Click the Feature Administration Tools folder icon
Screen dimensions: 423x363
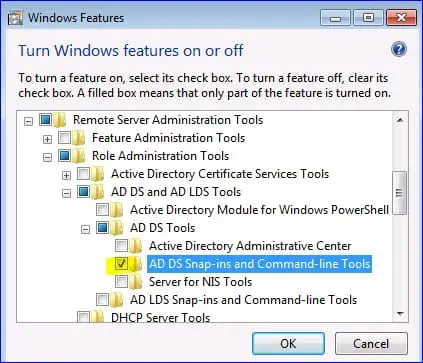[79, 138]
